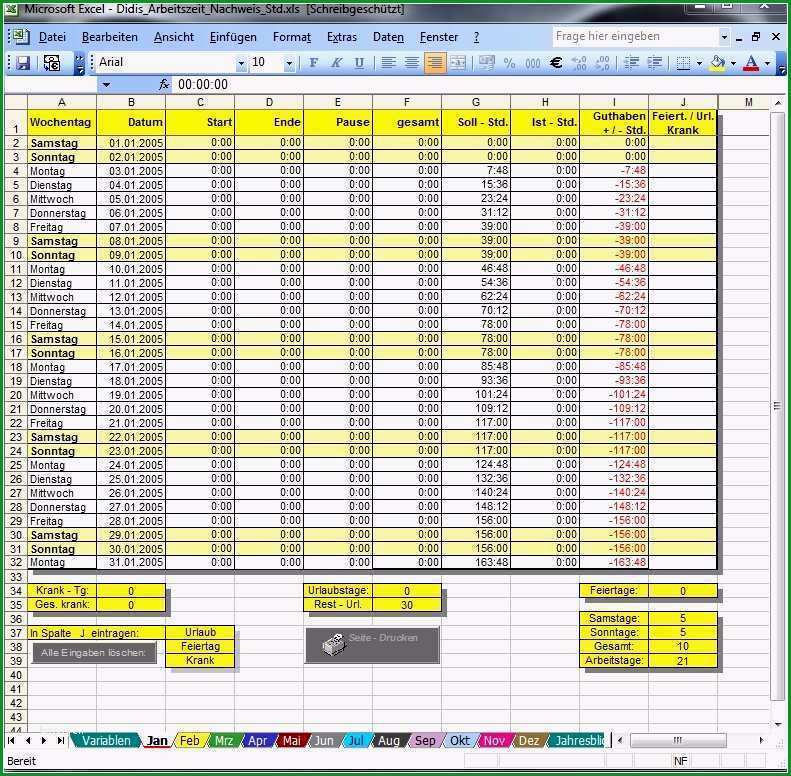Open the borders dropdown arrow
Screen dimensions: 791x776
[699, 64]
